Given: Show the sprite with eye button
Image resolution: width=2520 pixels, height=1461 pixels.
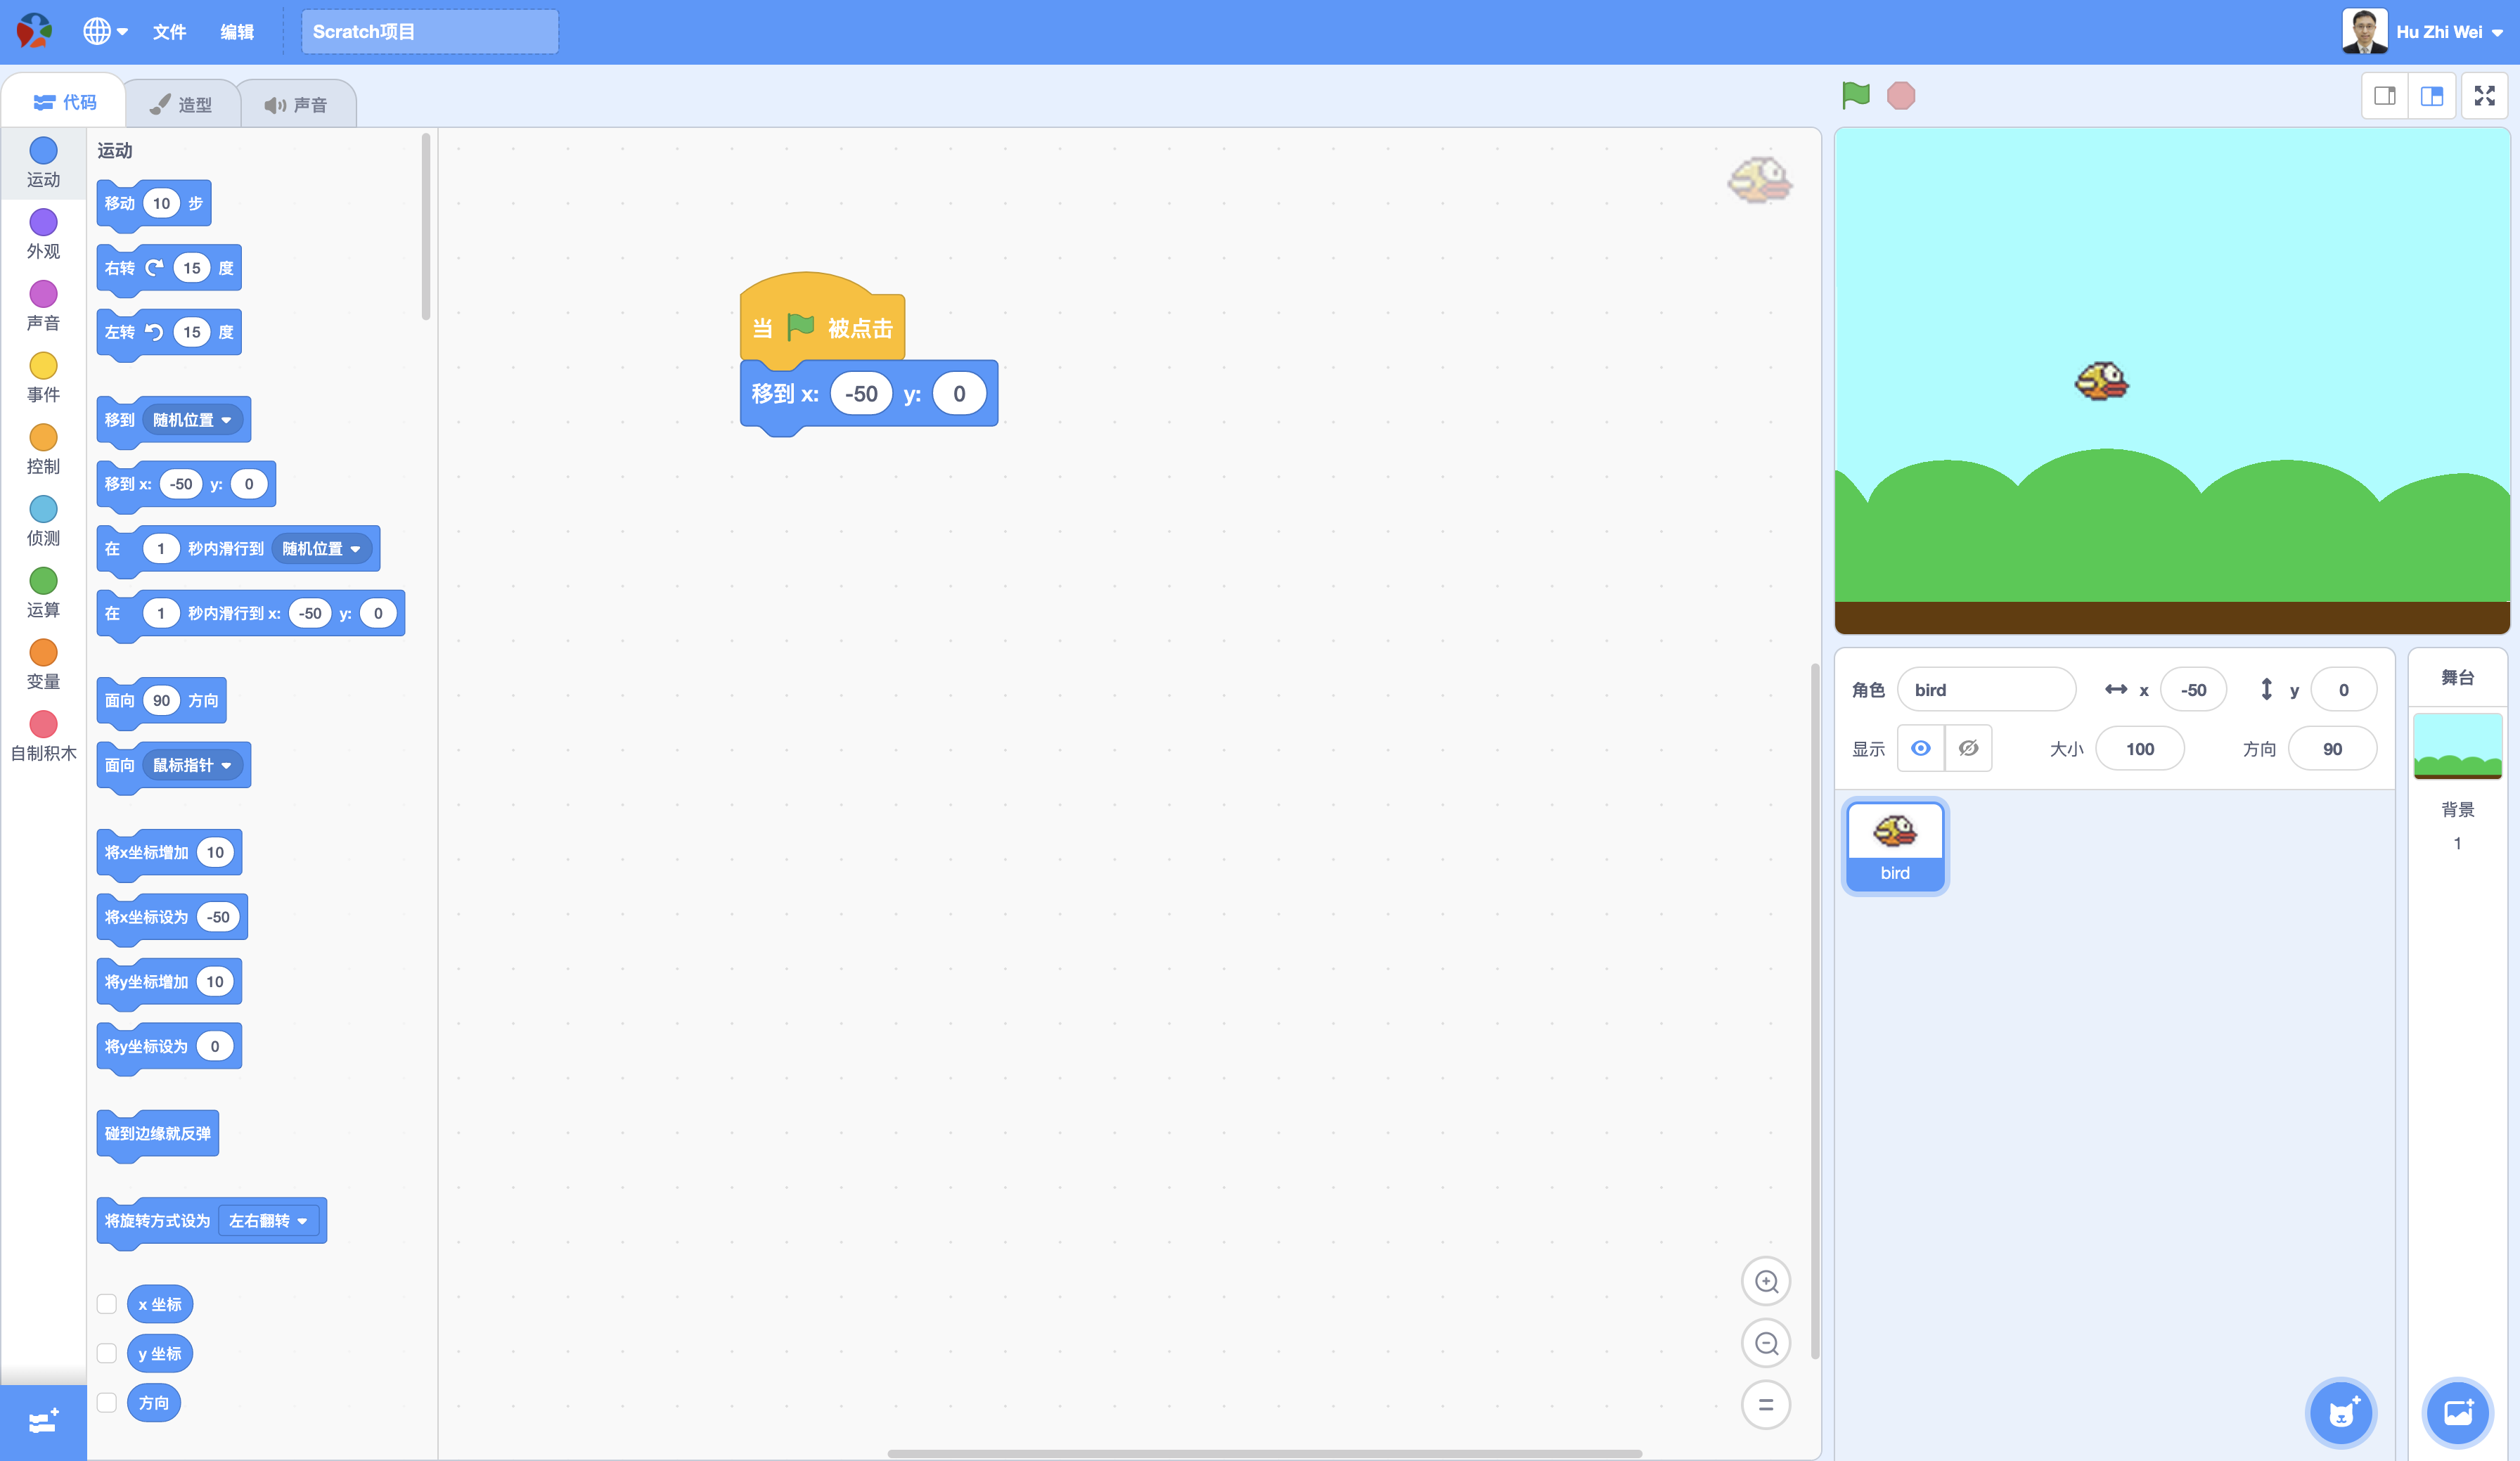Looking at the screenshot, I should [1920, 748].
